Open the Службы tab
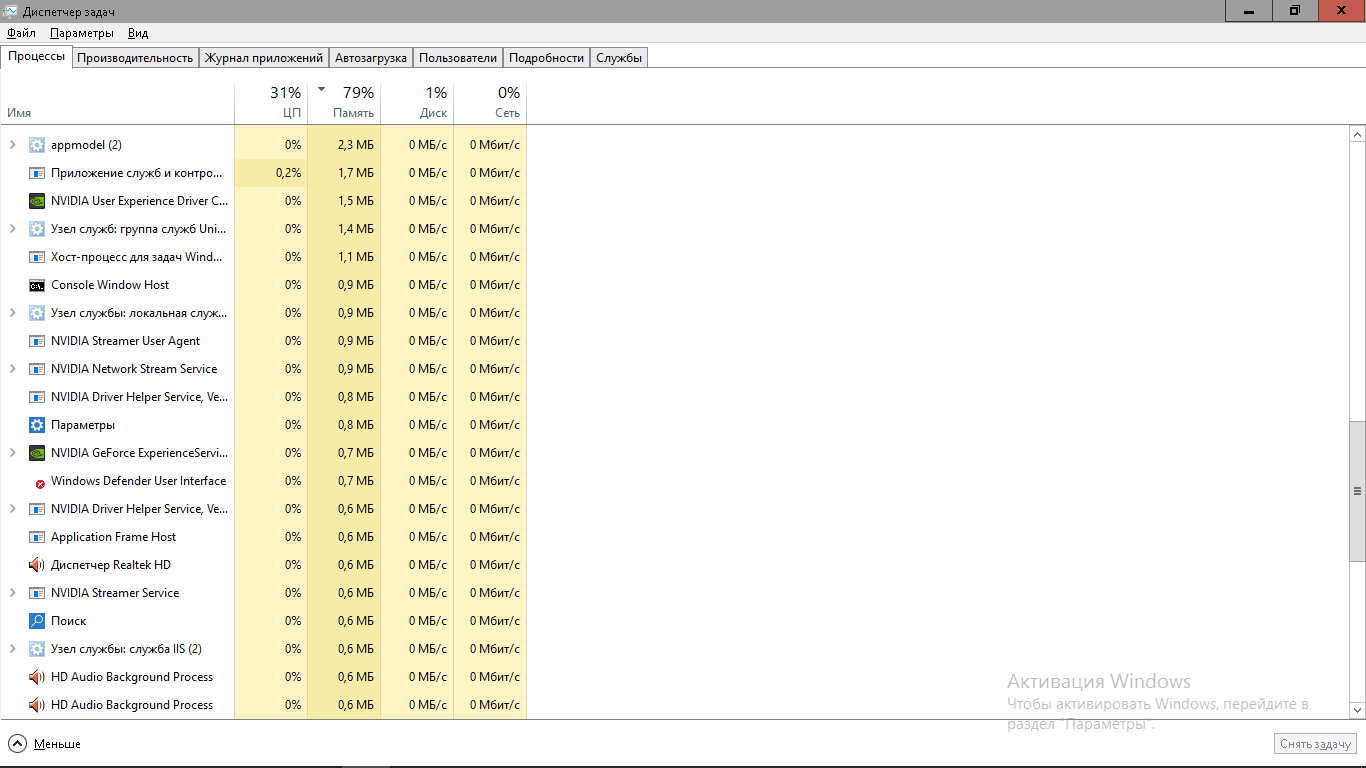Image resolution: width=1366 pixels, height=768 pixels. click(619, 58)
